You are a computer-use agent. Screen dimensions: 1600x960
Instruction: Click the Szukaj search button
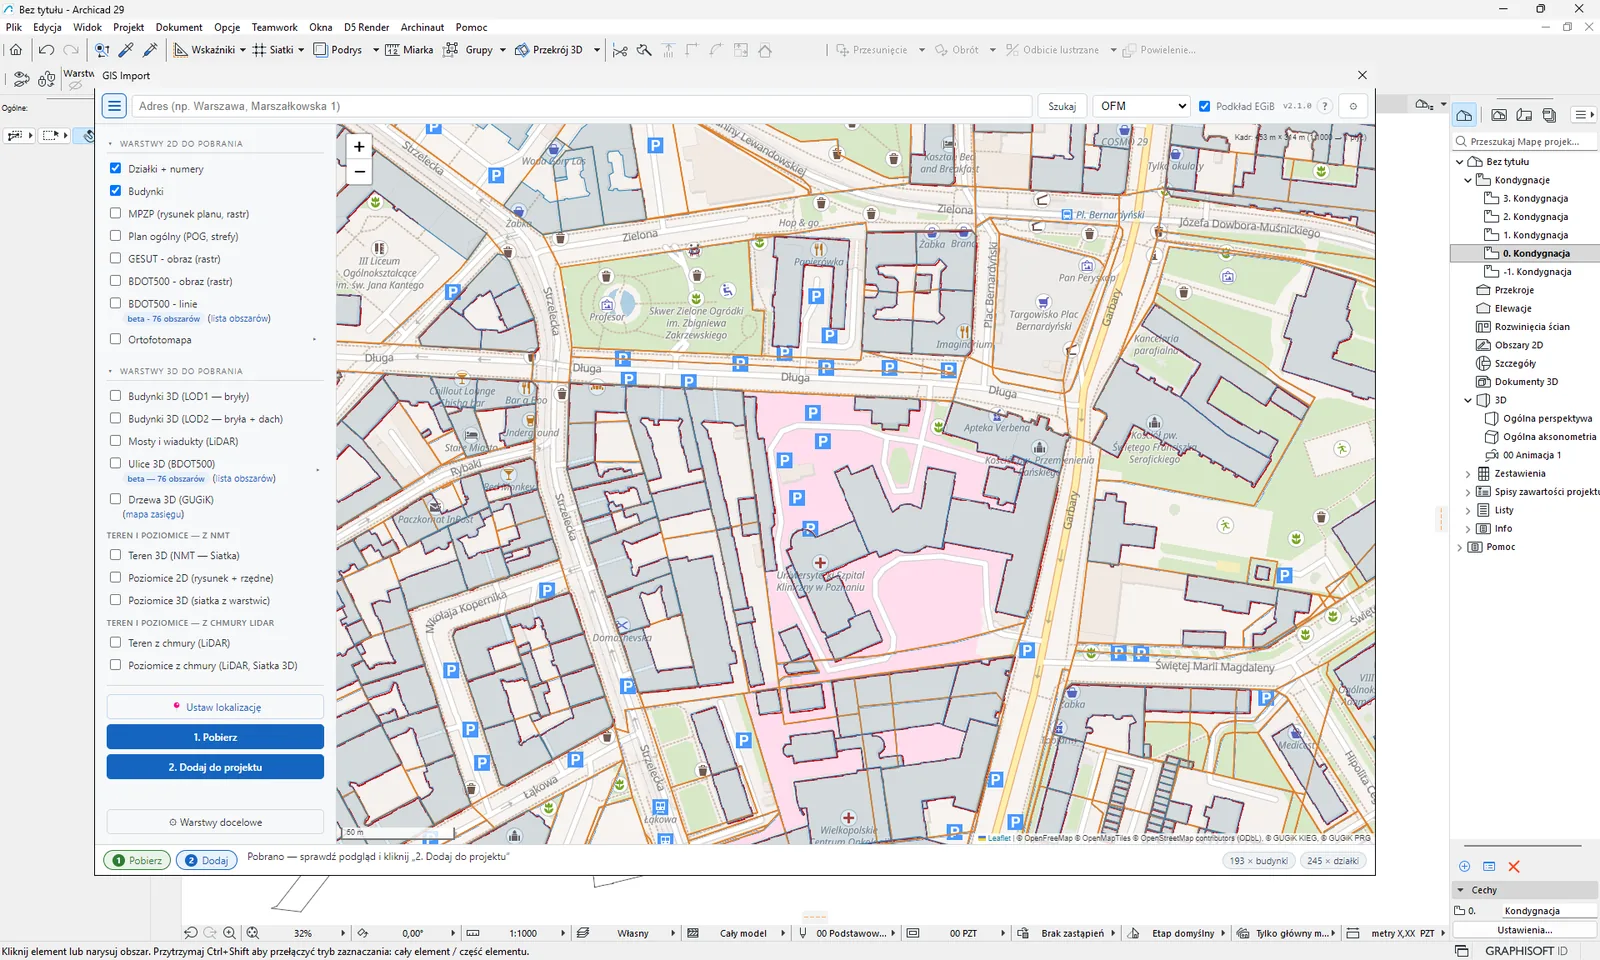point(1062,106)
